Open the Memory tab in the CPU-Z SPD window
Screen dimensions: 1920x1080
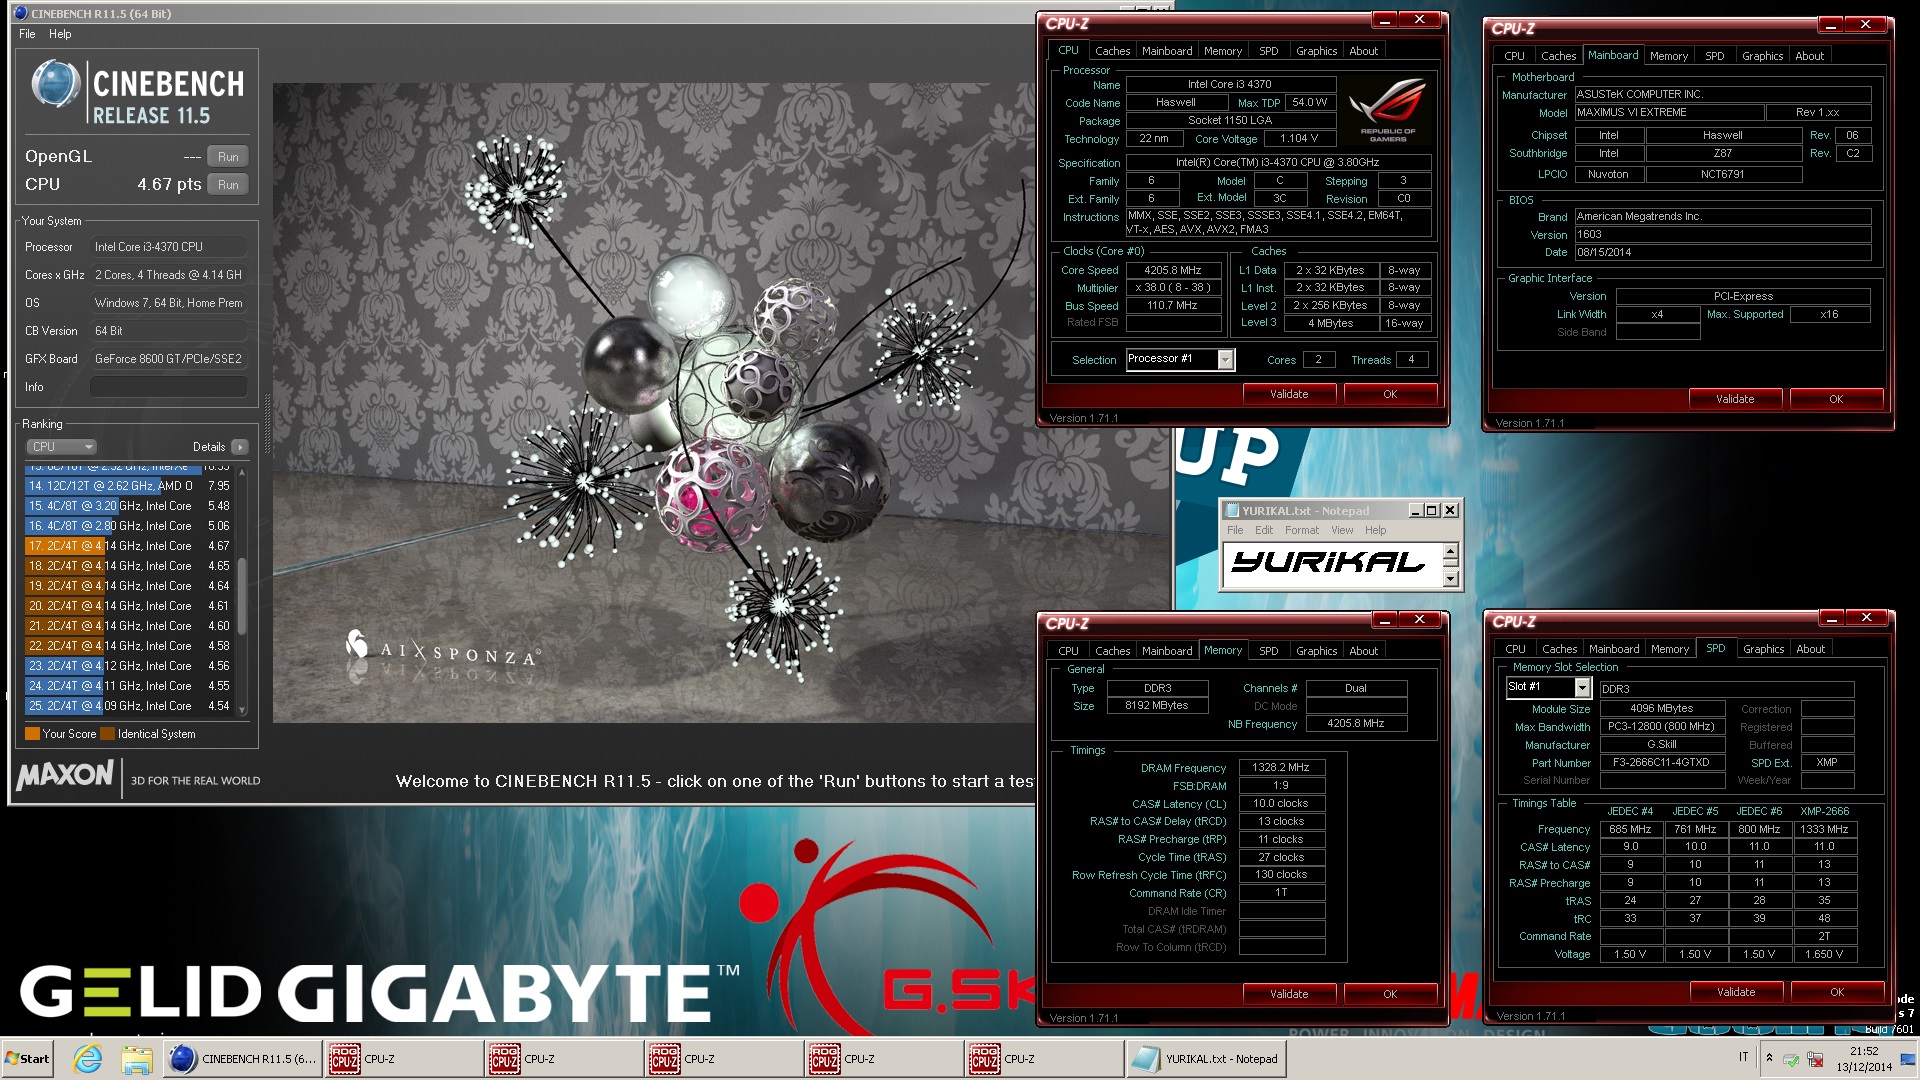click(x=1669, y=649)
